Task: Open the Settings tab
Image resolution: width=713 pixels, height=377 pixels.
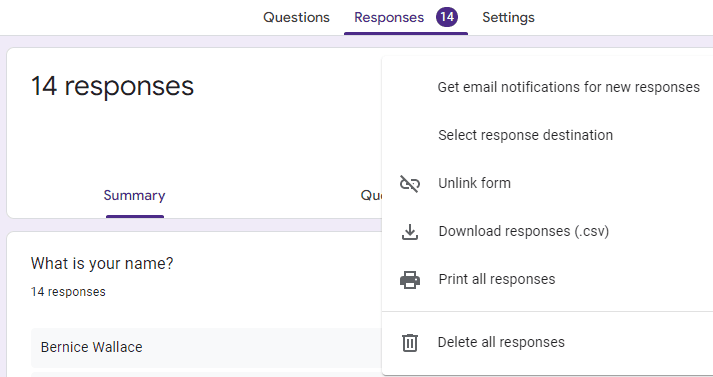Action: pos(508,17)
